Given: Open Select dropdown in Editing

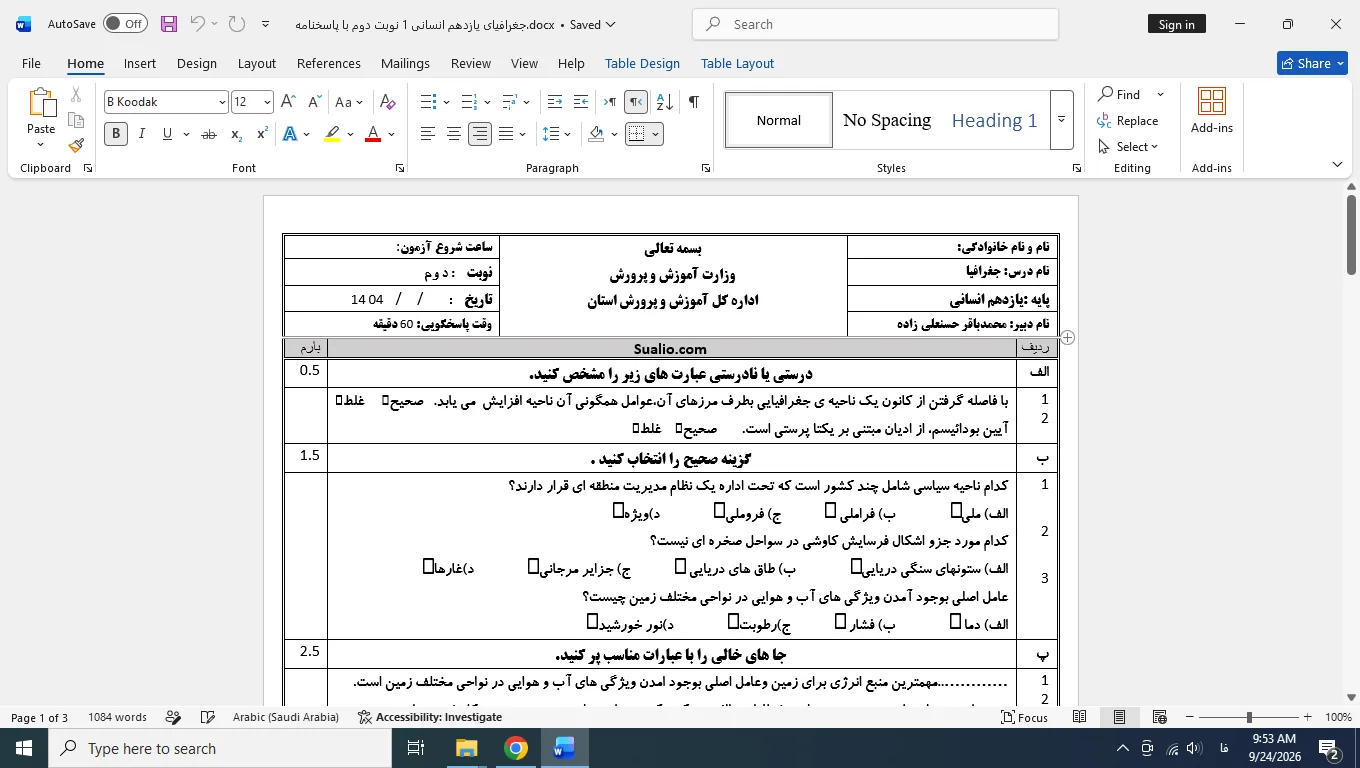Looking at the screenshot, I should point(1128,146).
